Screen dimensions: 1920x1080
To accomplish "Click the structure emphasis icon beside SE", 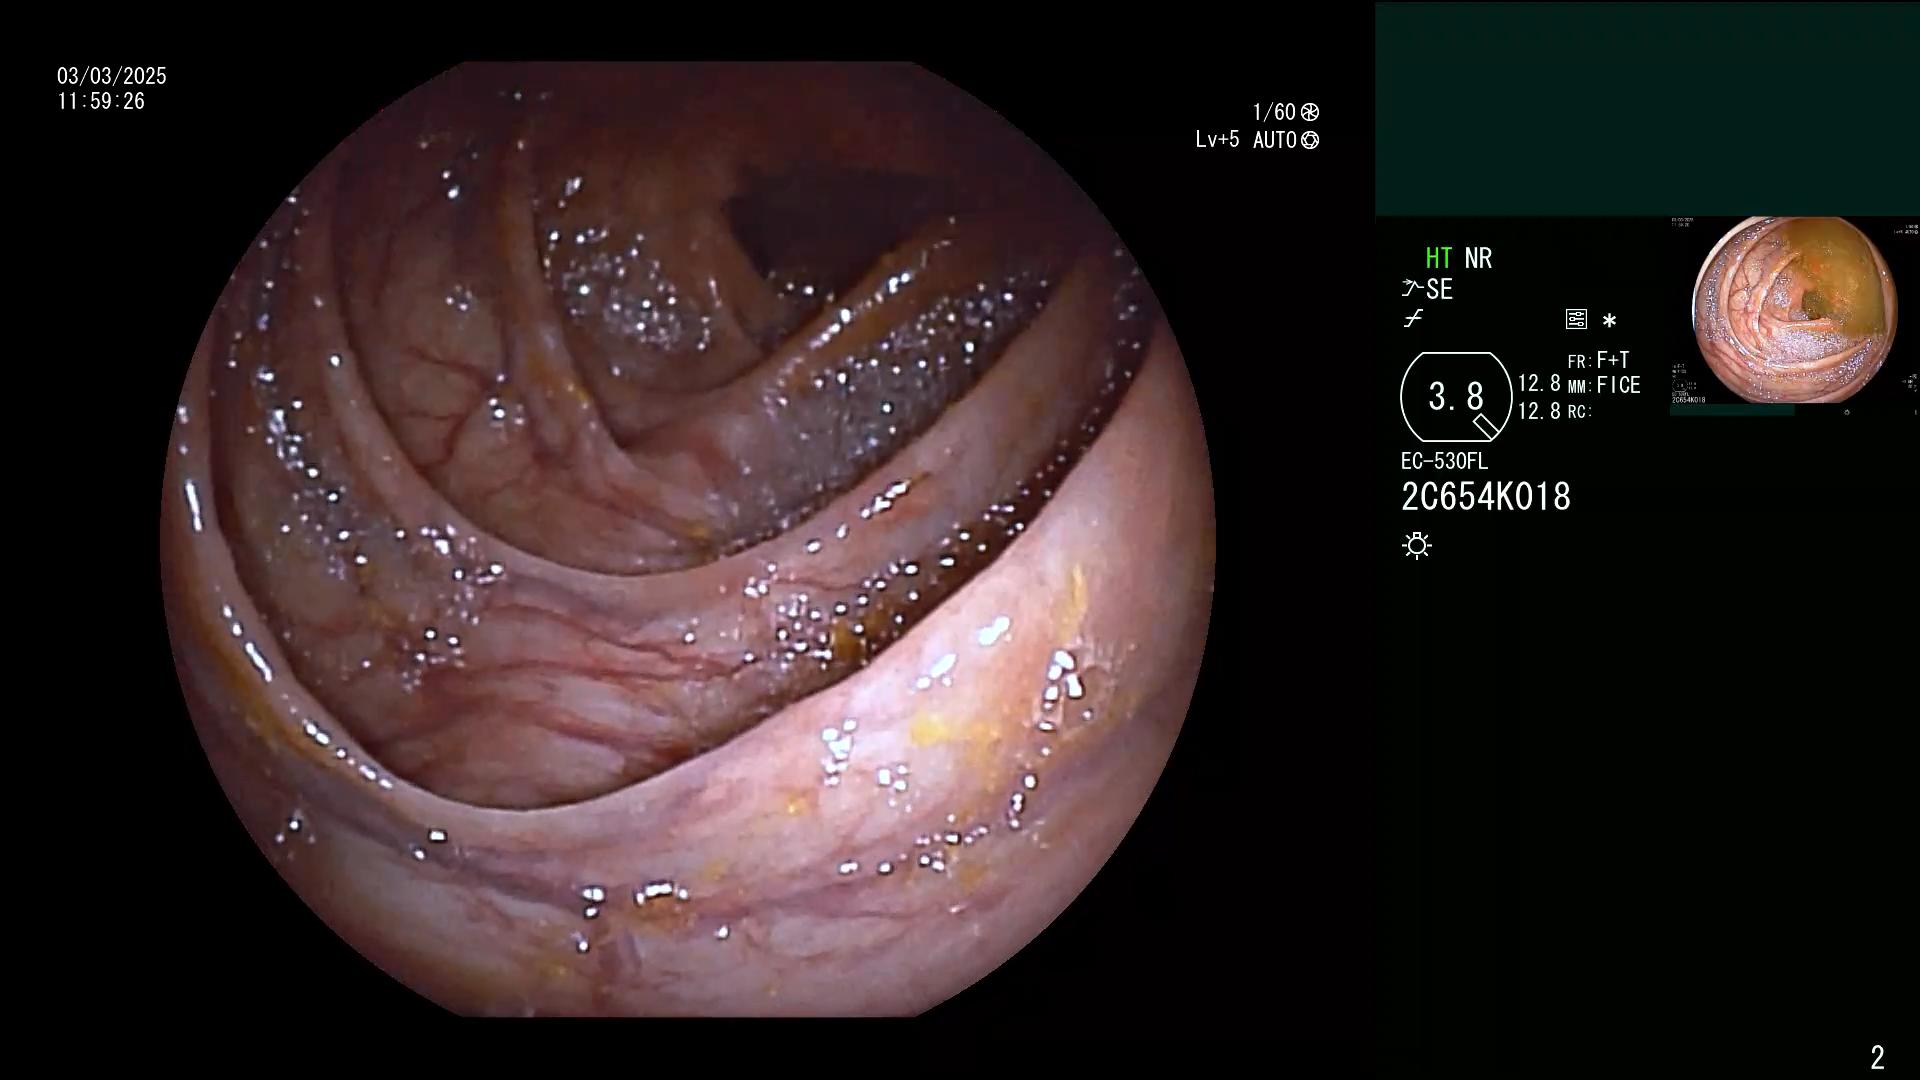I will pyautogui.click(x=1412, y=289).
